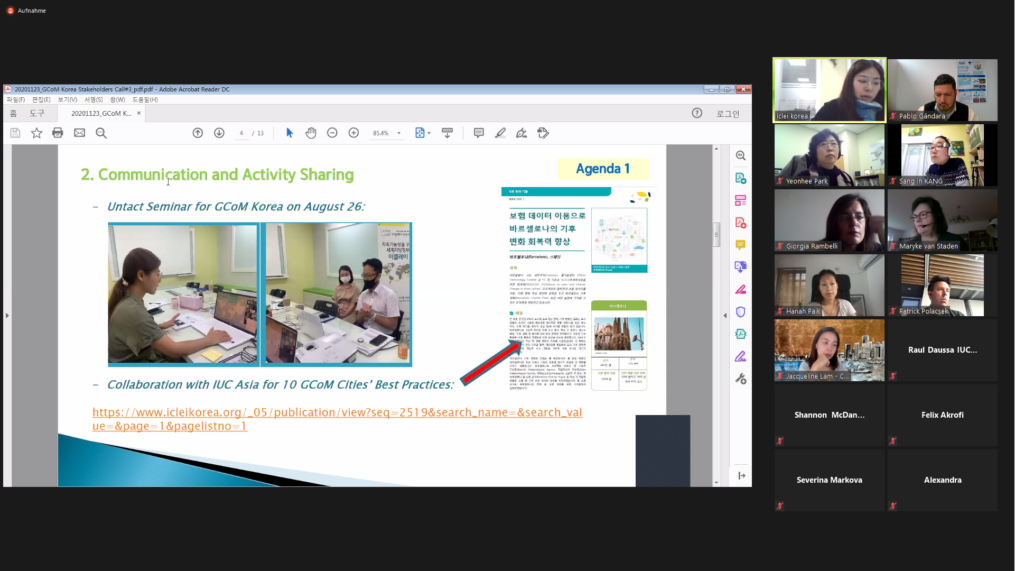The image size is (1024, 571).
Task: Select the highlighter pen tool
Action: [500, 133]
